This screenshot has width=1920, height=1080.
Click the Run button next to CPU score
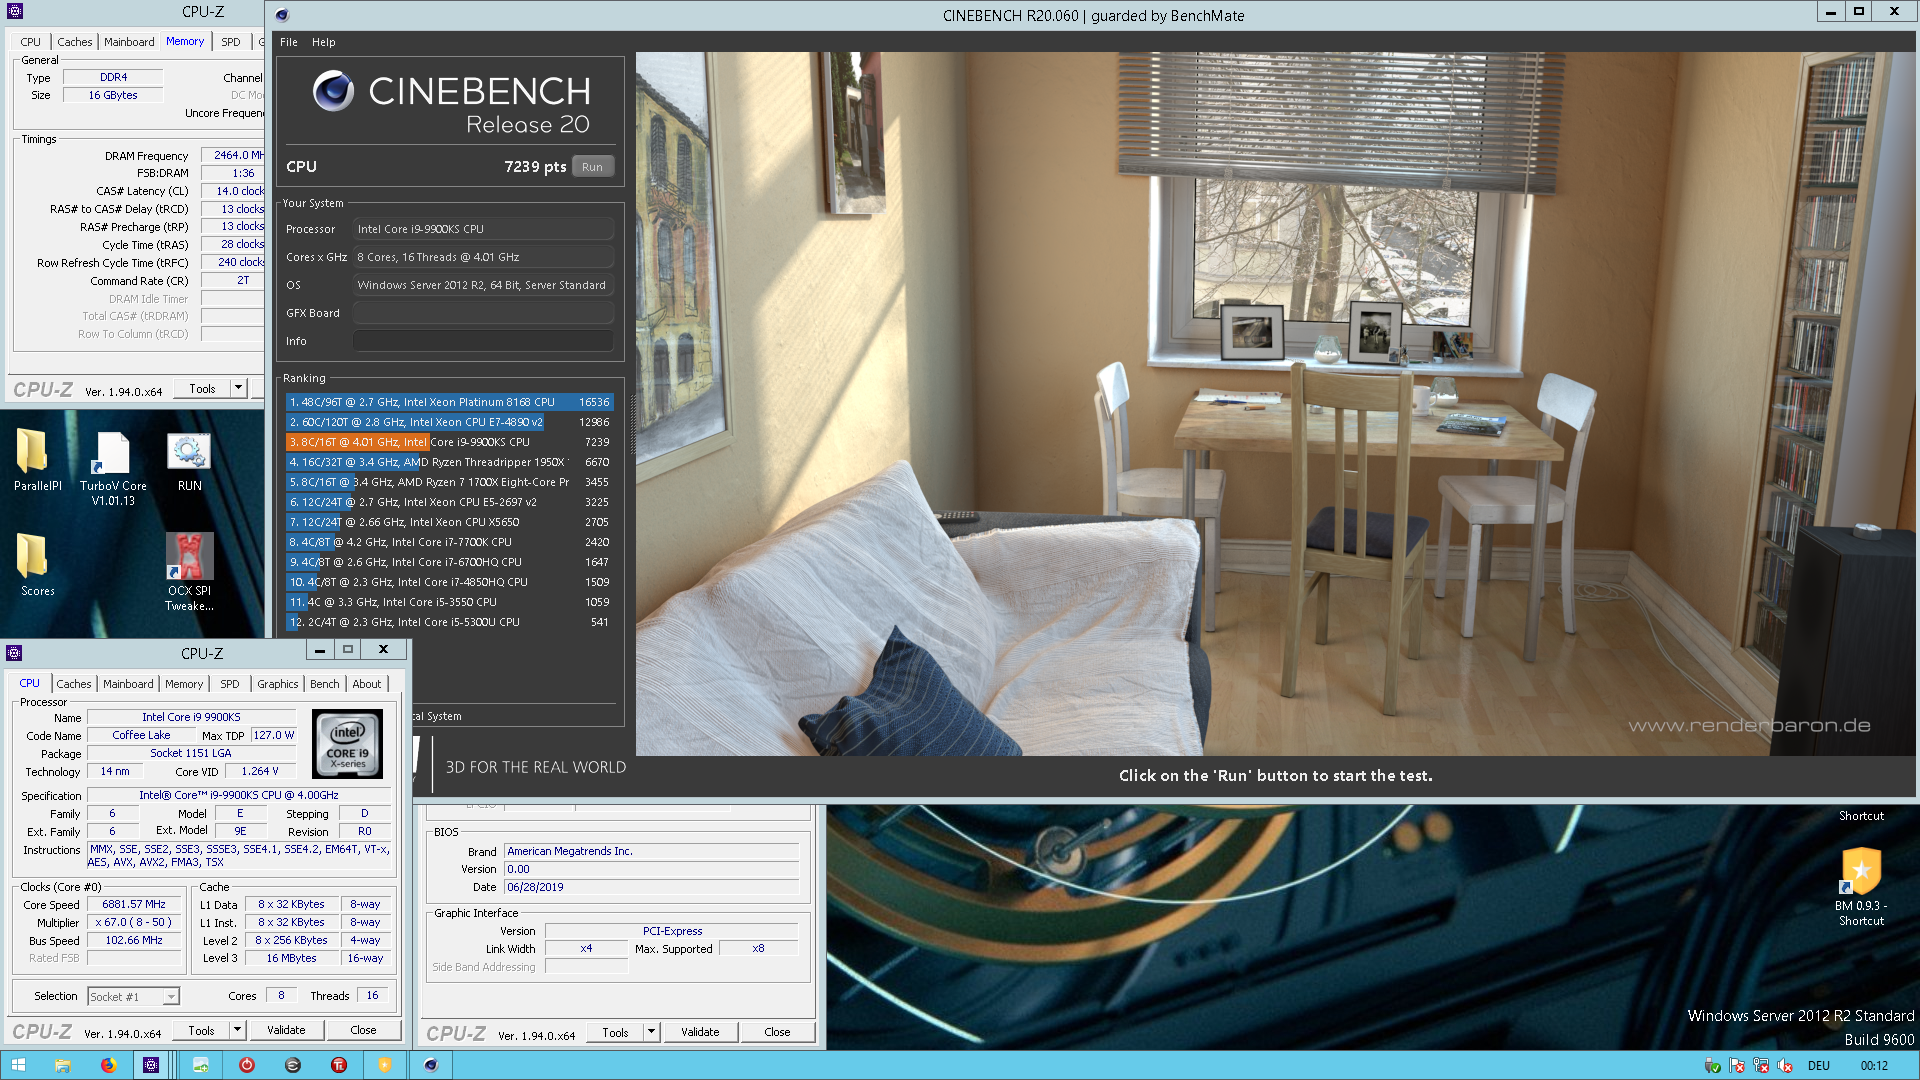coord(592,167)
